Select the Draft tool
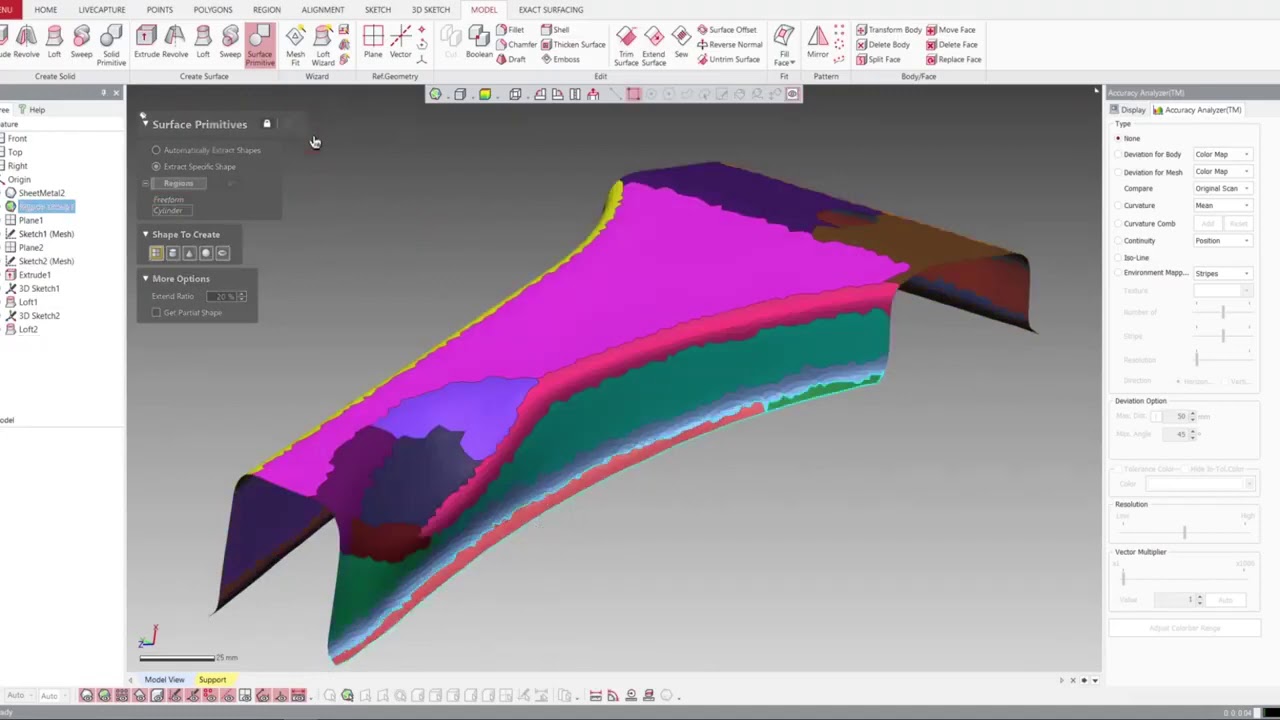Viewport: 1280px width, 720px height. pos(511,59)
